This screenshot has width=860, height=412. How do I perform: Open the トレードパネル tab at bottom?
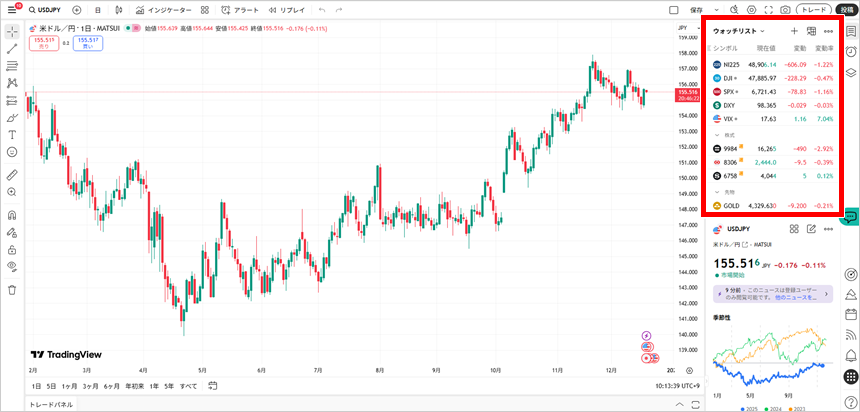pos(51,405)
